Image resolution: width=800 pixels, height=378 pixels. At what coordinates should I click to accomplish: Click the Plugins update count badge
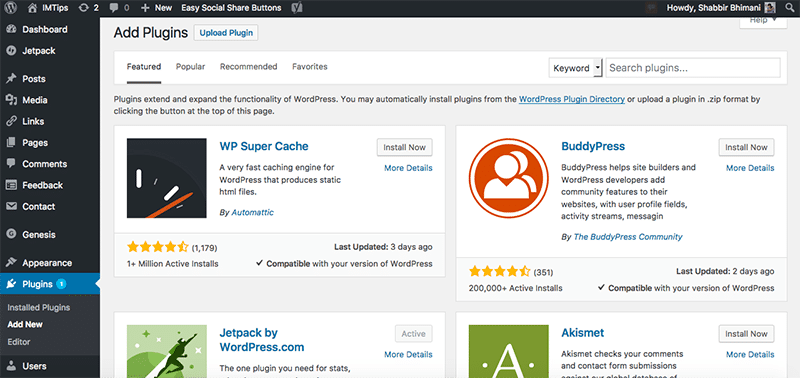[x=61, y=284]
